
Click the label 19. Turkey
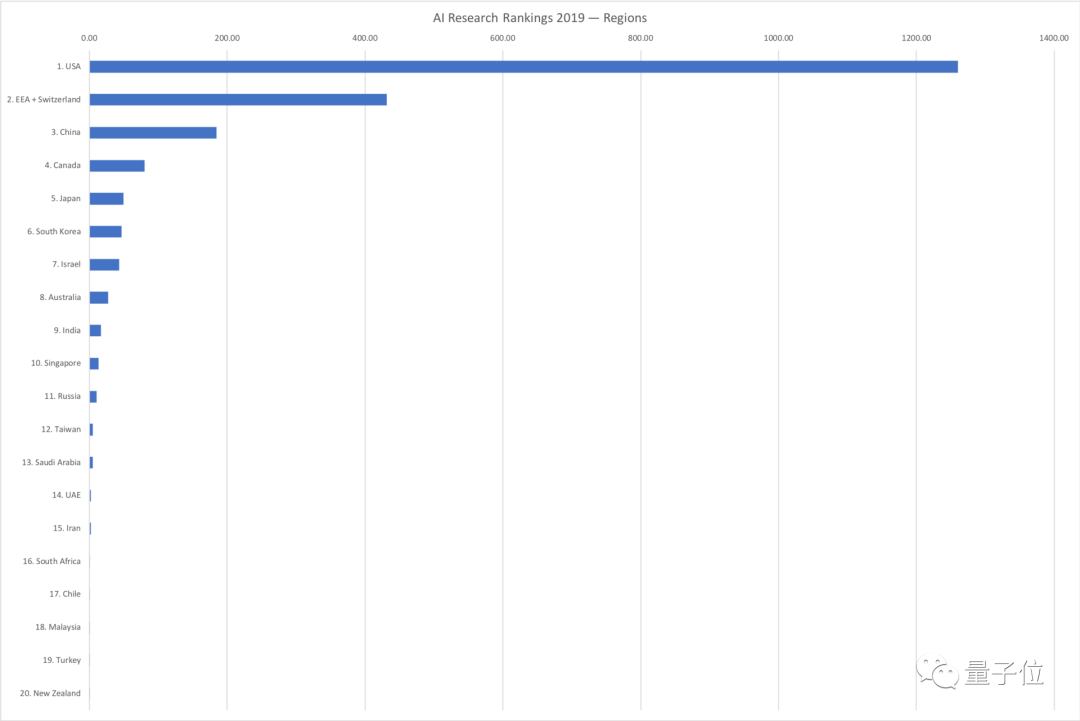coord(62,660)
